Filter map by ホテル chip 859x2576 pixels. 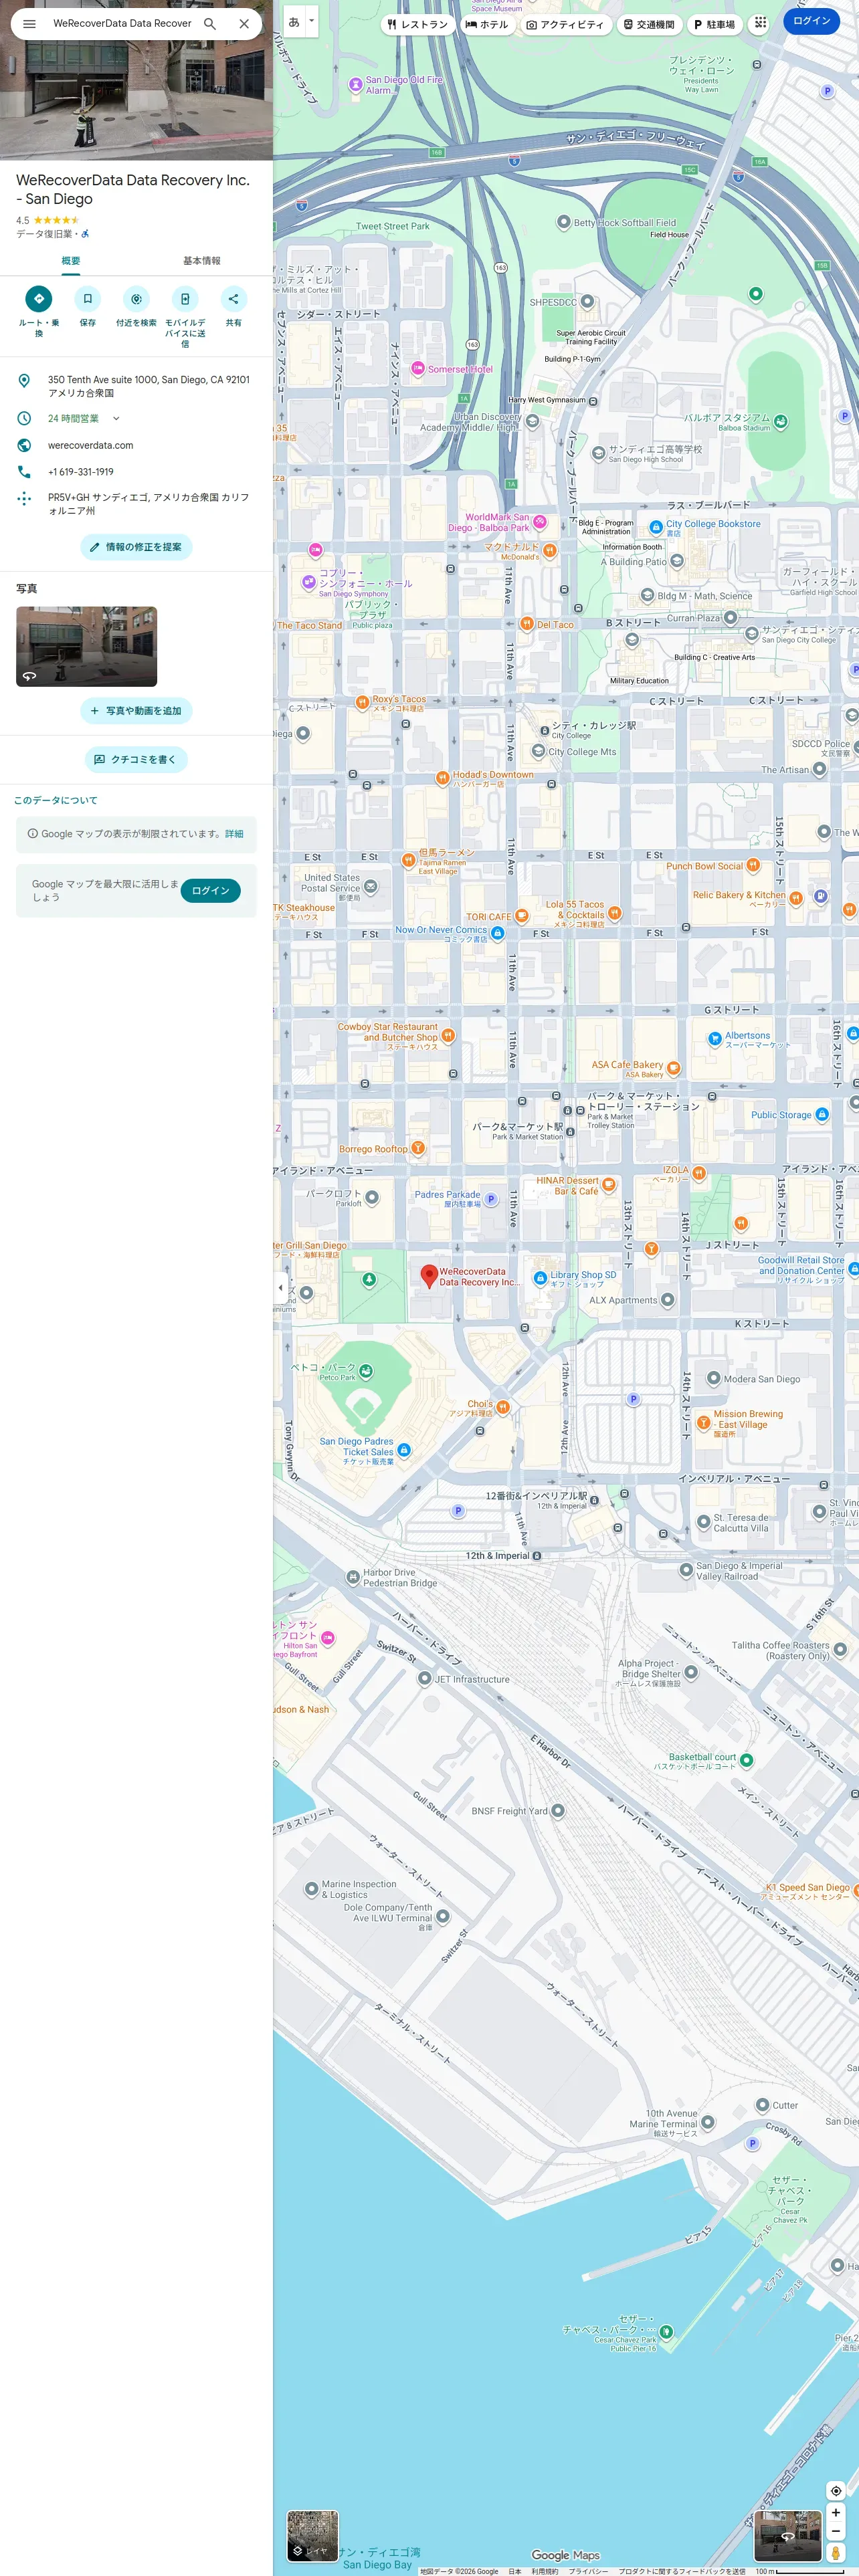click(487, 24)
